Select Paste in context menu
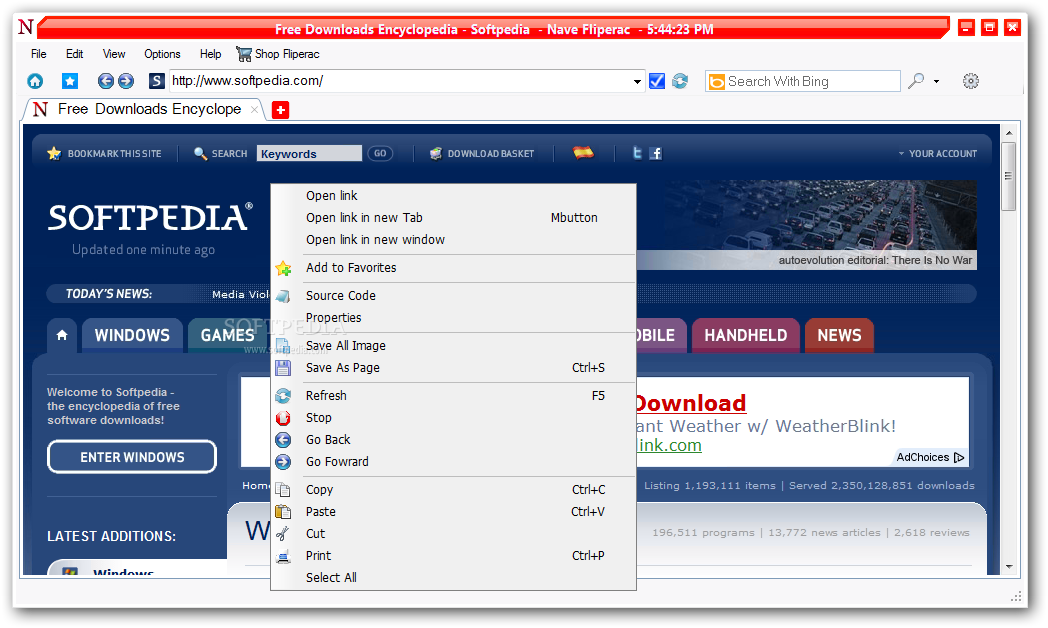 coord(453,512)
